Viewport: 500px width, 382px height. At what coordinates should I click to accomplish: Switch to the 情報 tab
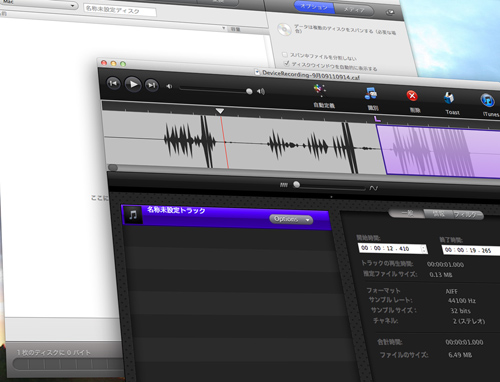pos(439,214)
